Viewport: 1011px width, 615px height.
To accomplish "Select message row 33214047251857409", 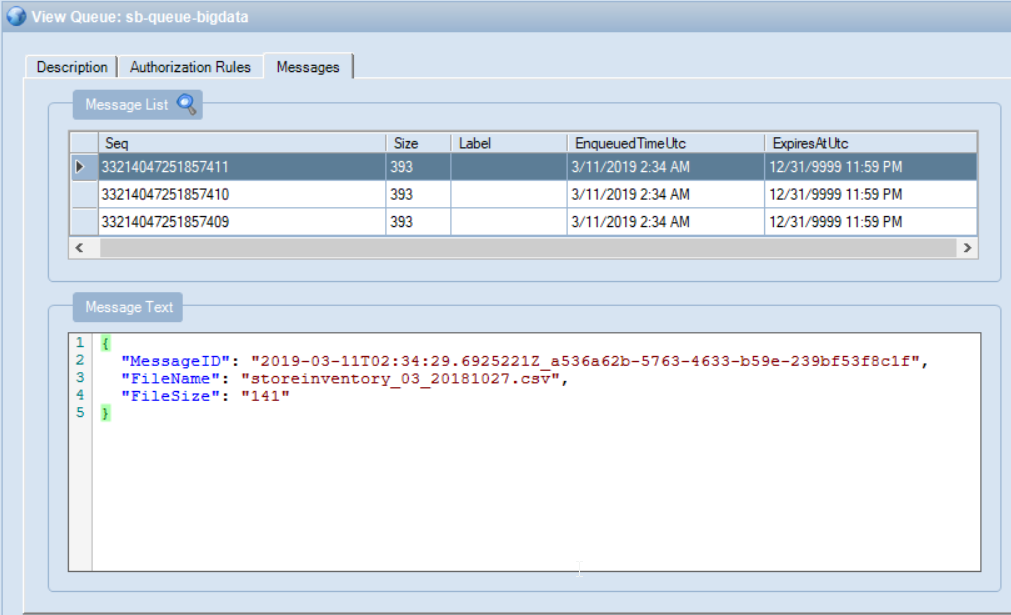I will 524,222.
